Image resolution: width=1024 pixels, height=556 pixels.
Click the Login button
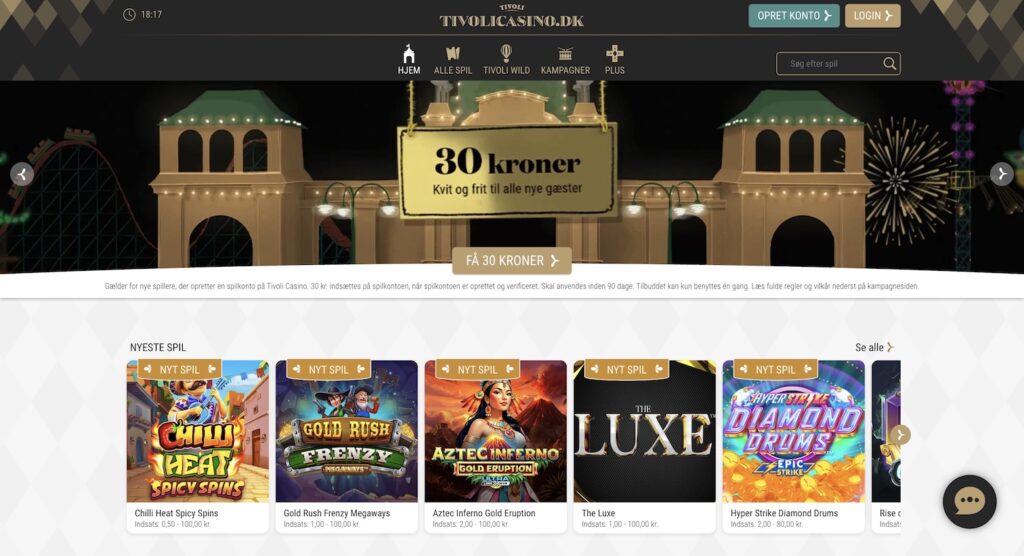click(x=872, y=16)
